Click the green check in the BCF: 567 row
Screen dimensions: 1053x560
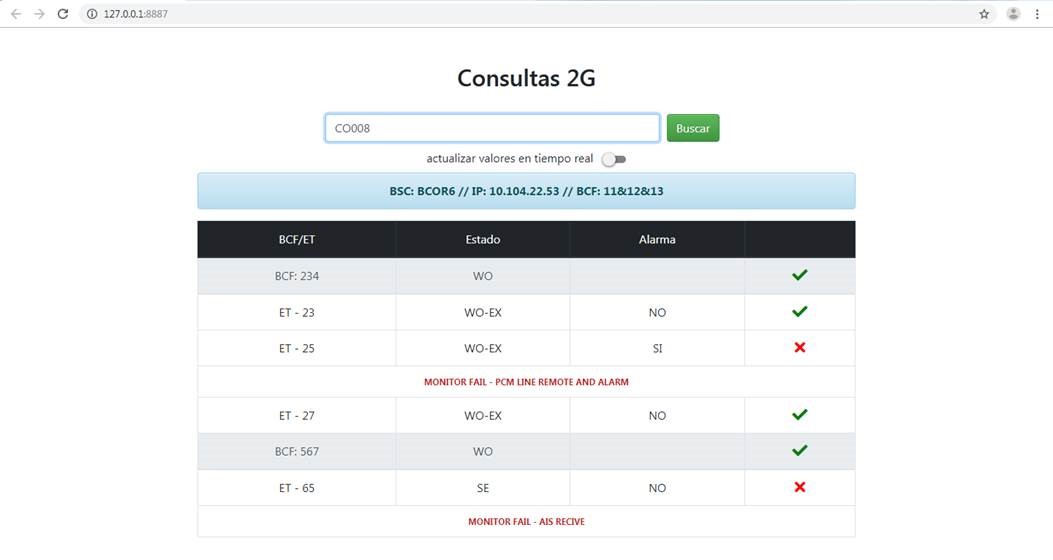(x=799, y=451)
